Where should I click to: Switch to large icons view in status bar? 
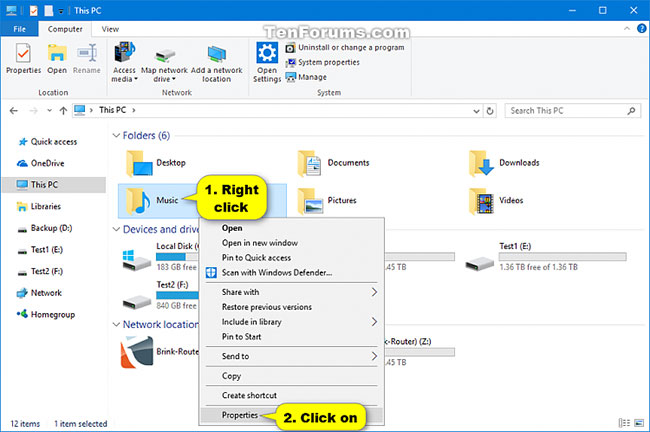(x=639, y=423)
